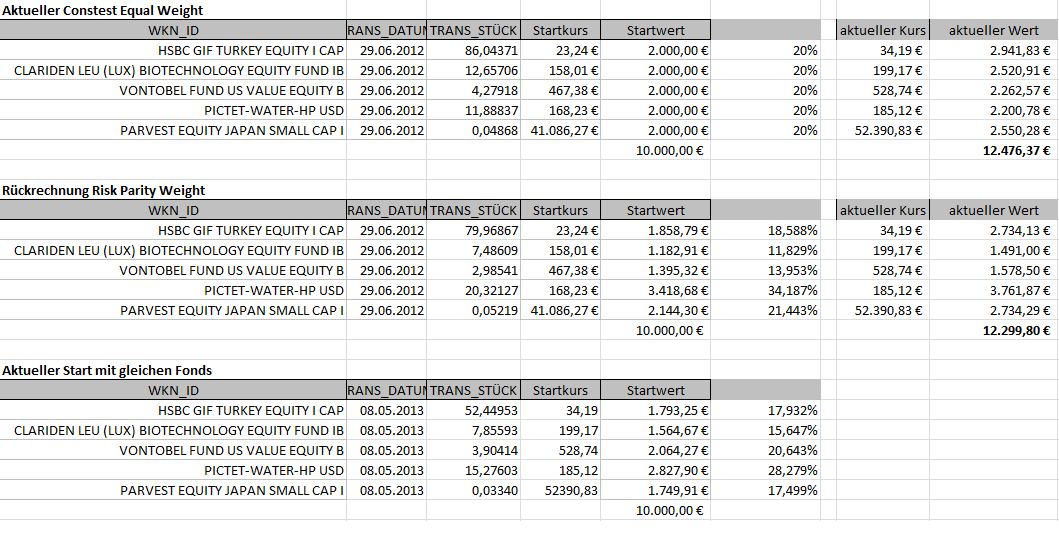Click the 'aktueller Kurs' header in first table
The height and width of the screenshot is (540, 1059).
pyautogui.click(x=883, y=30)
